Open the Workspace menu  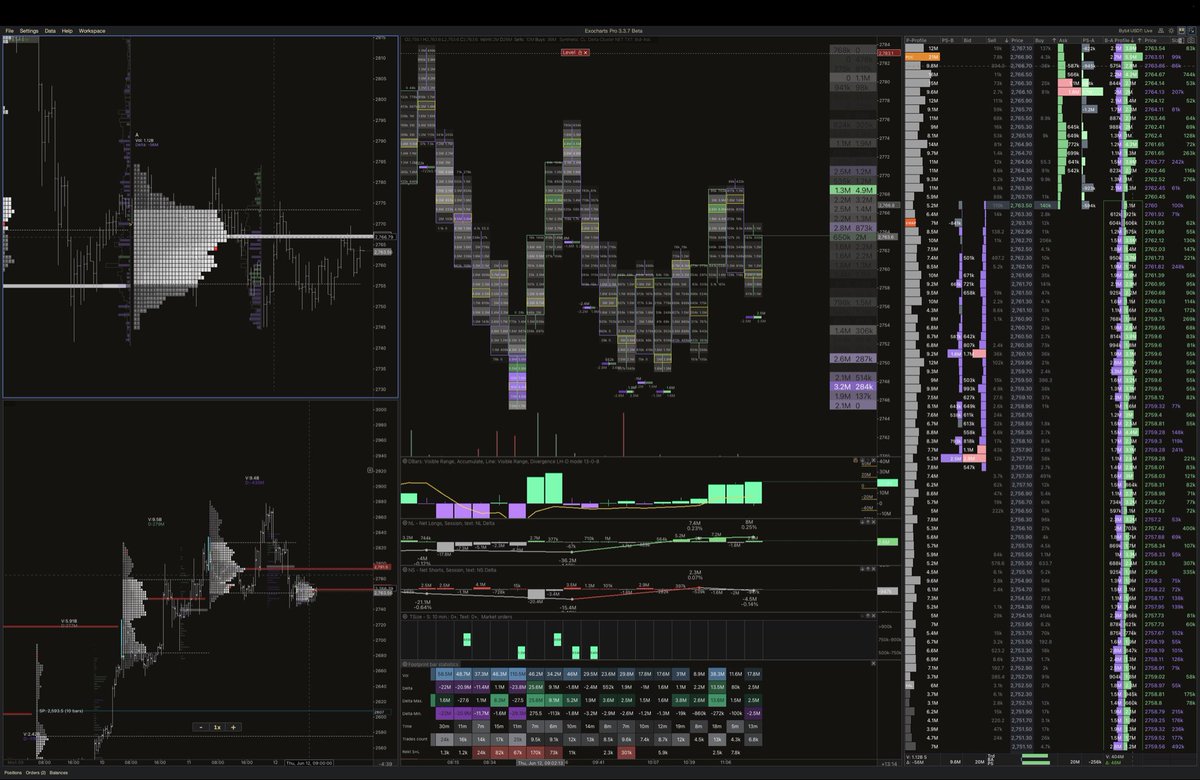(91, 31)
